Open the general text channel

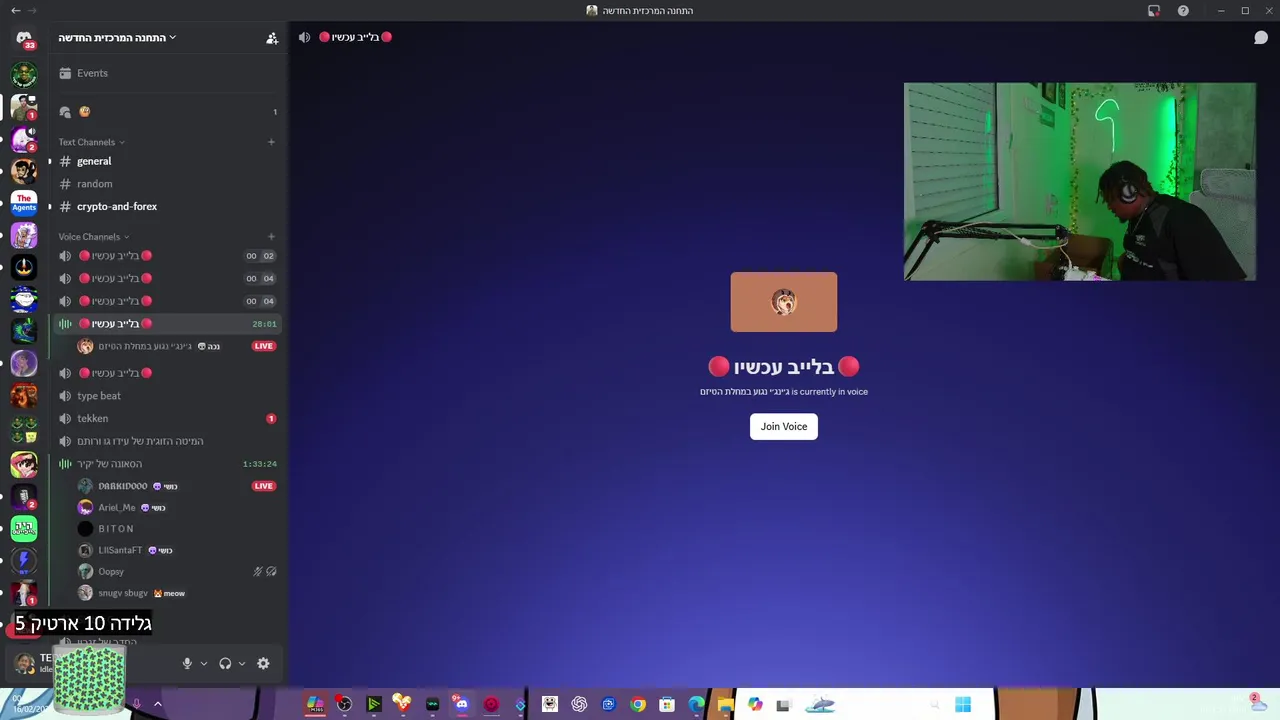(x=167, y=161)
